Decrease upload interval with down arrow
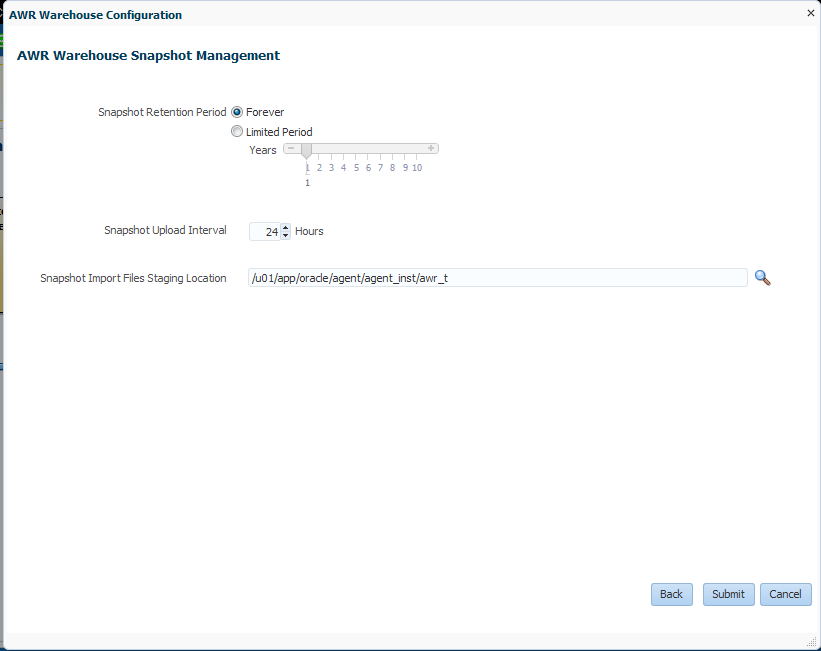Screen dimensions: 821x651 coord(285,235)
